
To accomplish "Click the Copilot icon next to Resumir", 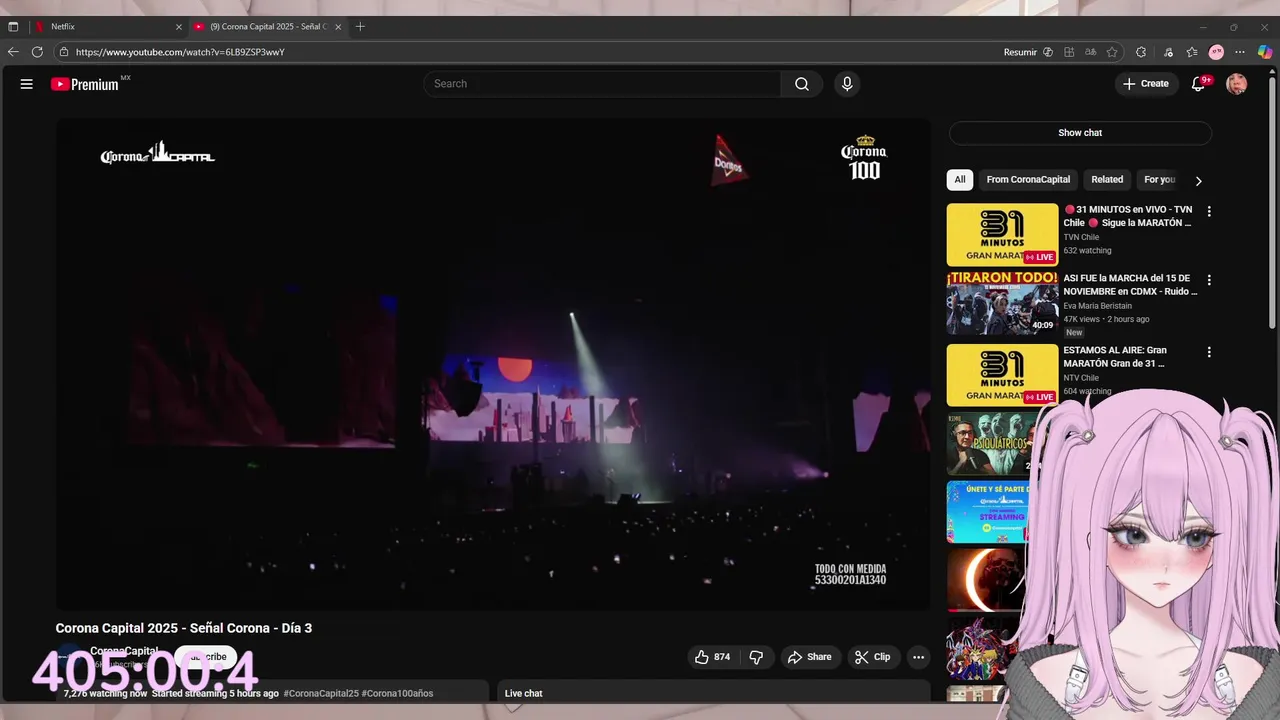I will pyautogui.click(x=1048, y=52).
